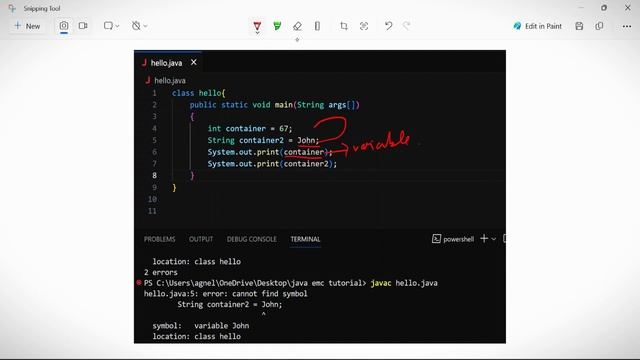640x360 pixels.
Task: Click 'public static void main' line
Action: [x=275, y=105]
